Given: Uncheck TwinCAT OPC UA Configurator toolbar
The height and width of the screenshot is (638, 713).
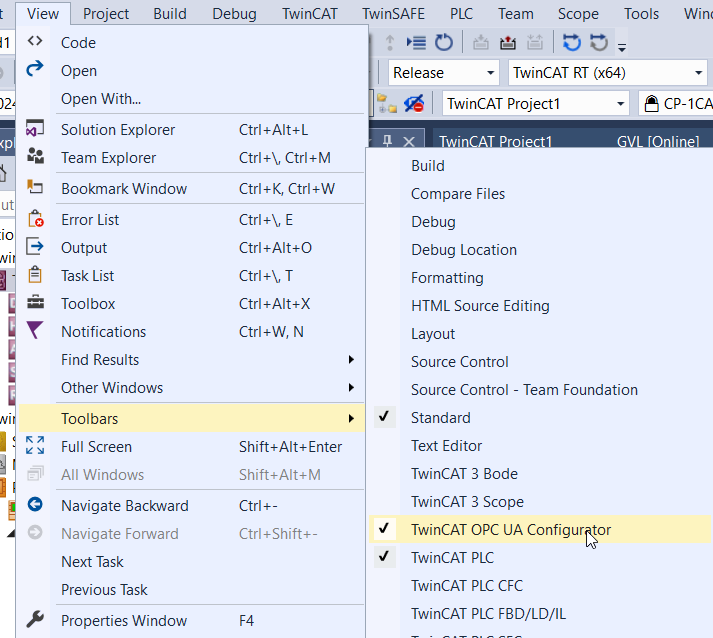Looking at the screenshot, I should [x=540, y=529].
